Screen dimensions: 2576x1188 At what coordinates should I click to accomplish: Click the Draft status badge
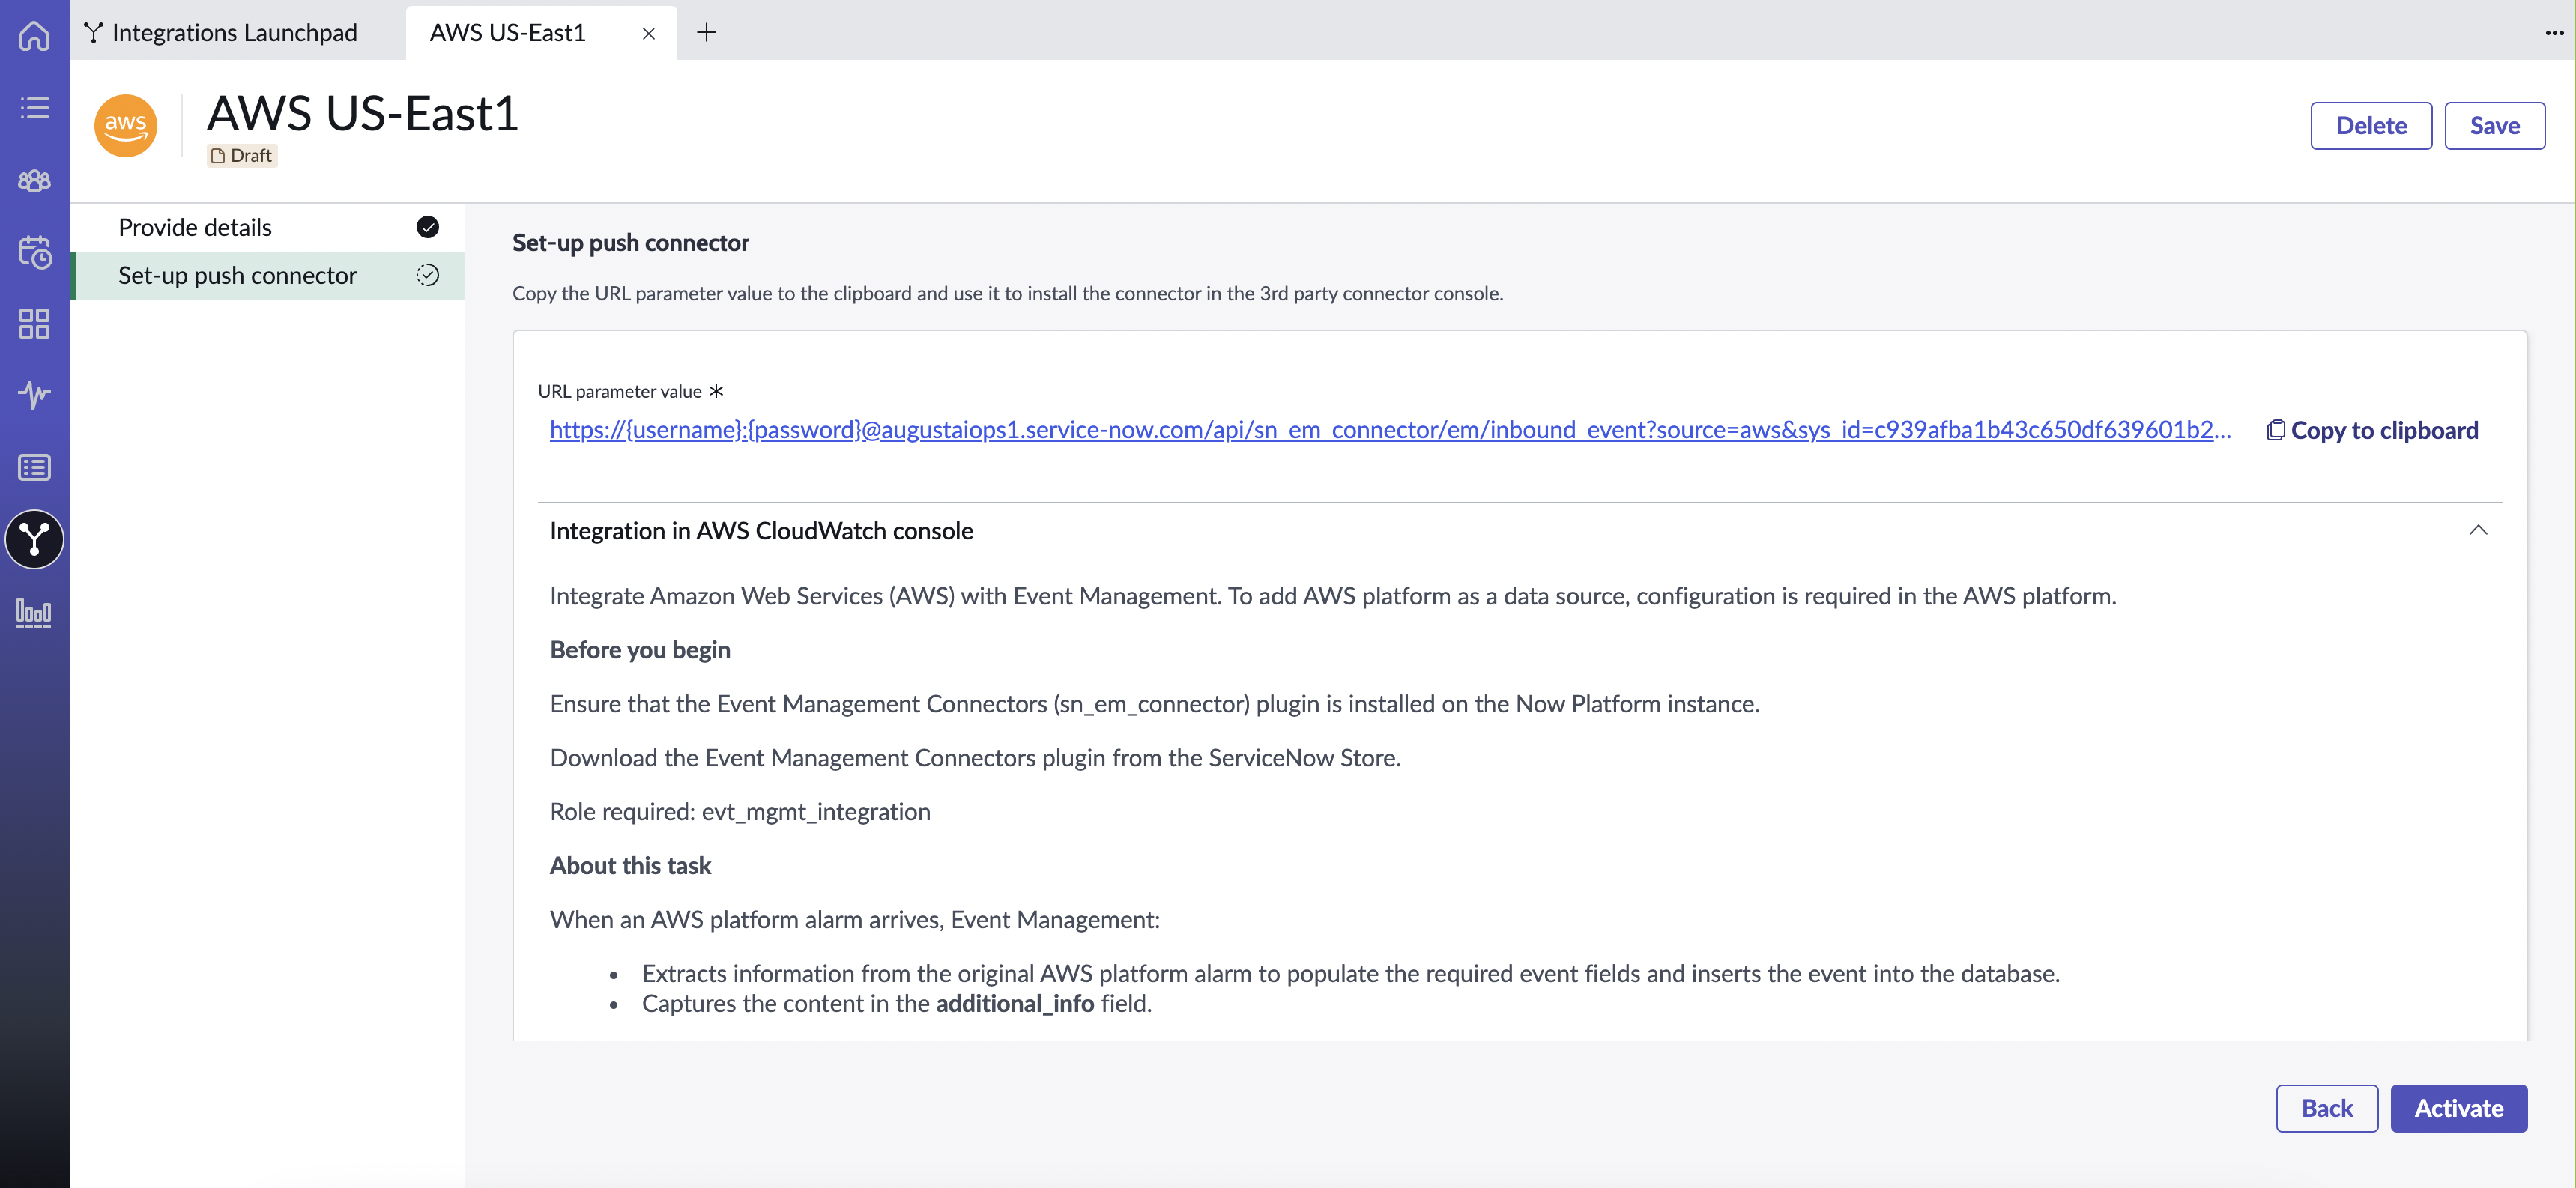pyautogui.click(x=242, y=156)
